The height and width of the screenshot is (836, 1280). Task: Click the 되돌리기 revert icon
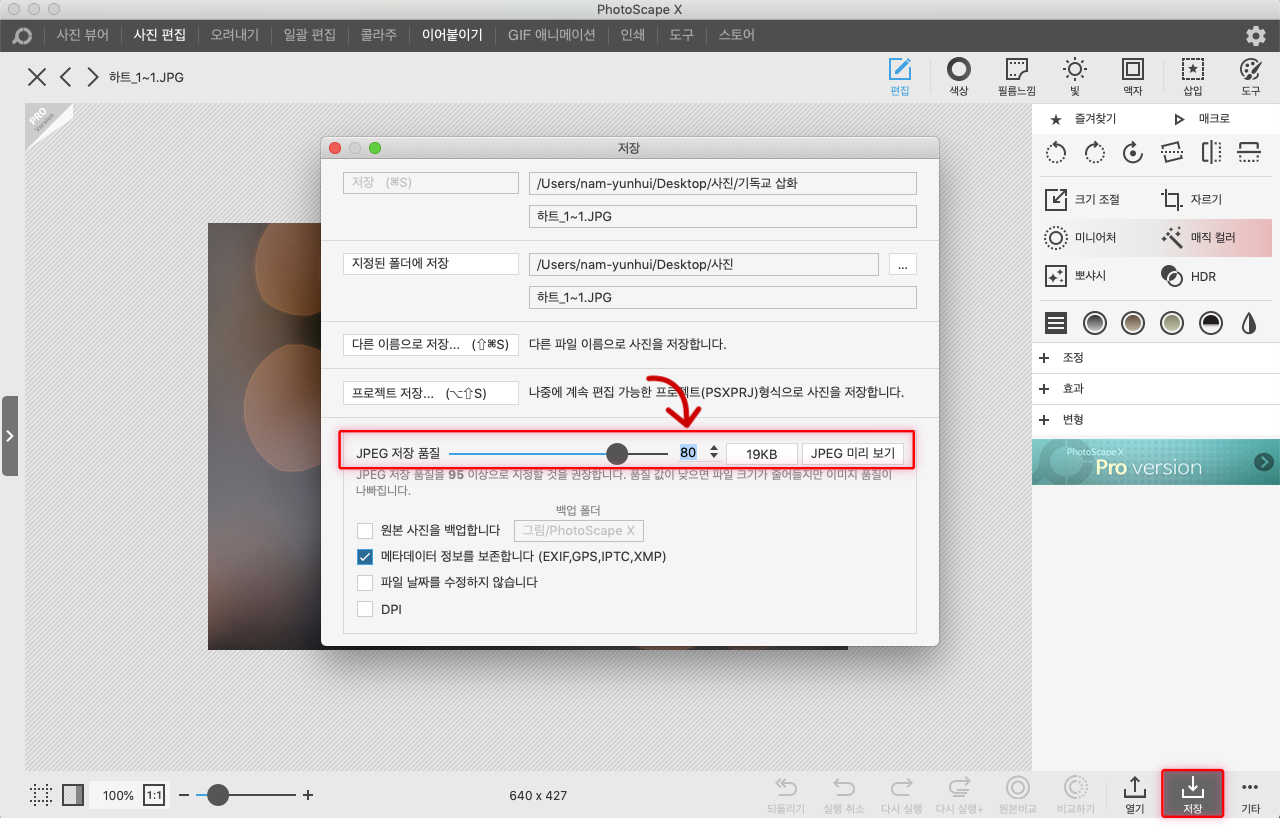tap(785, 794)
